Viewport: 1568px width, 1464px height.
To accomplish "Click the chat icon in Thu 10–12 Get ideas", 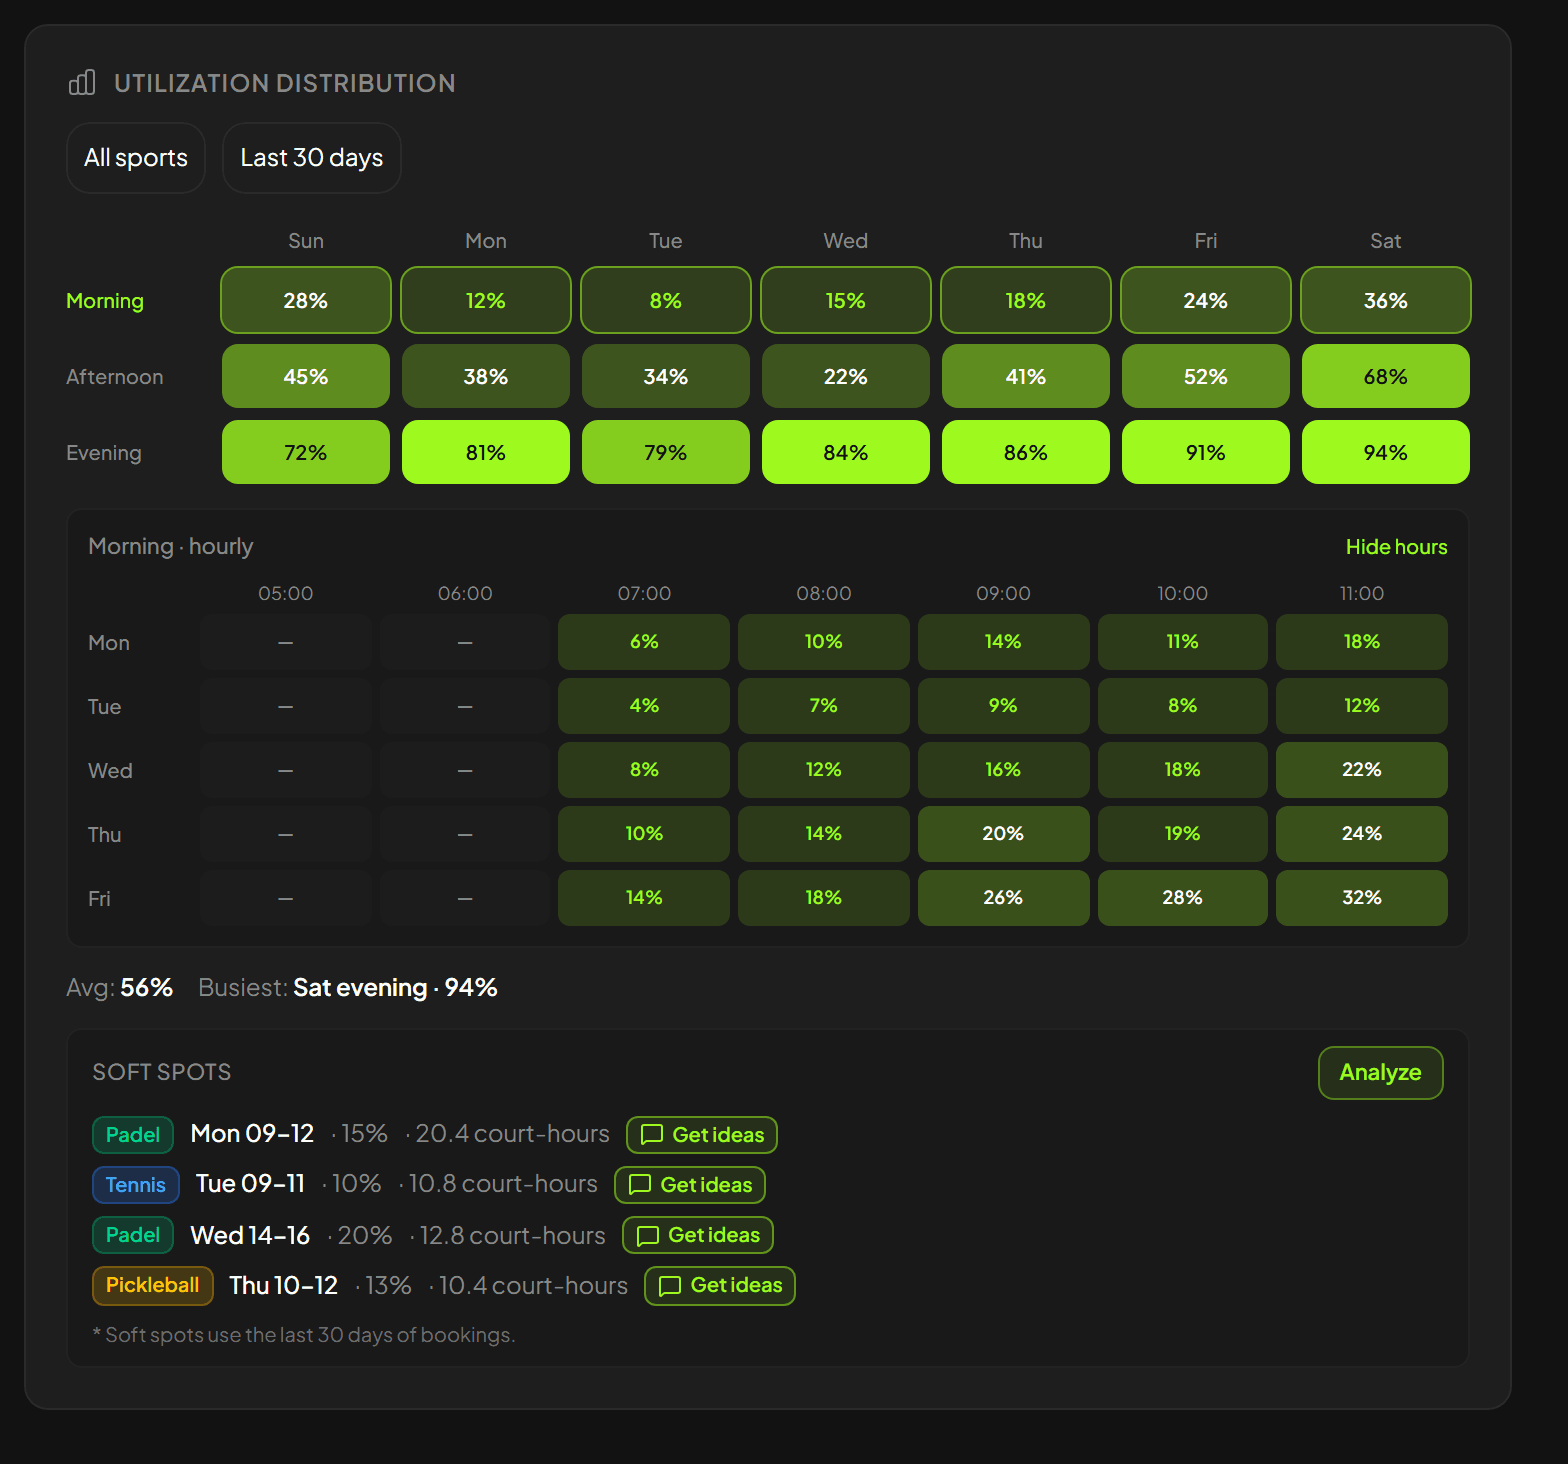I will [670, 1285].
